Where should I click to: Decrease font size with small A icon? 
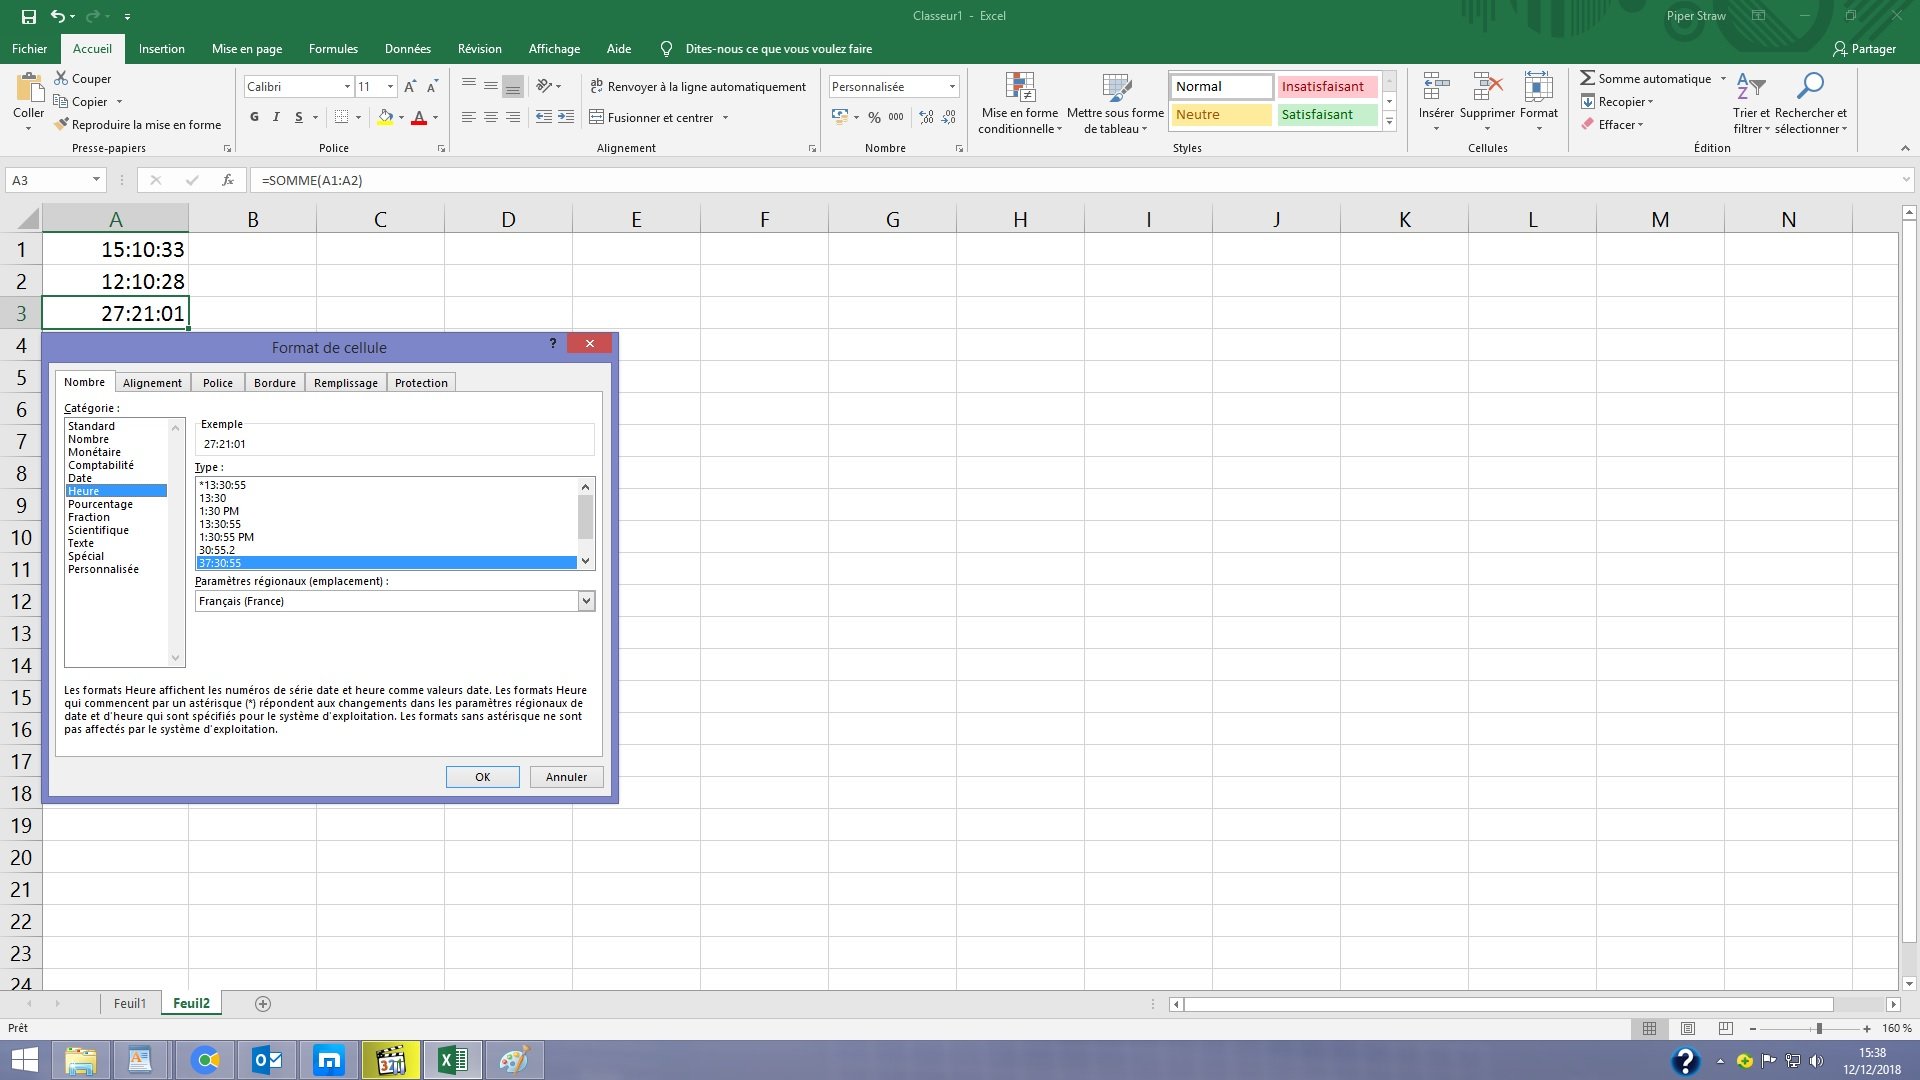[x=432, y=87]
